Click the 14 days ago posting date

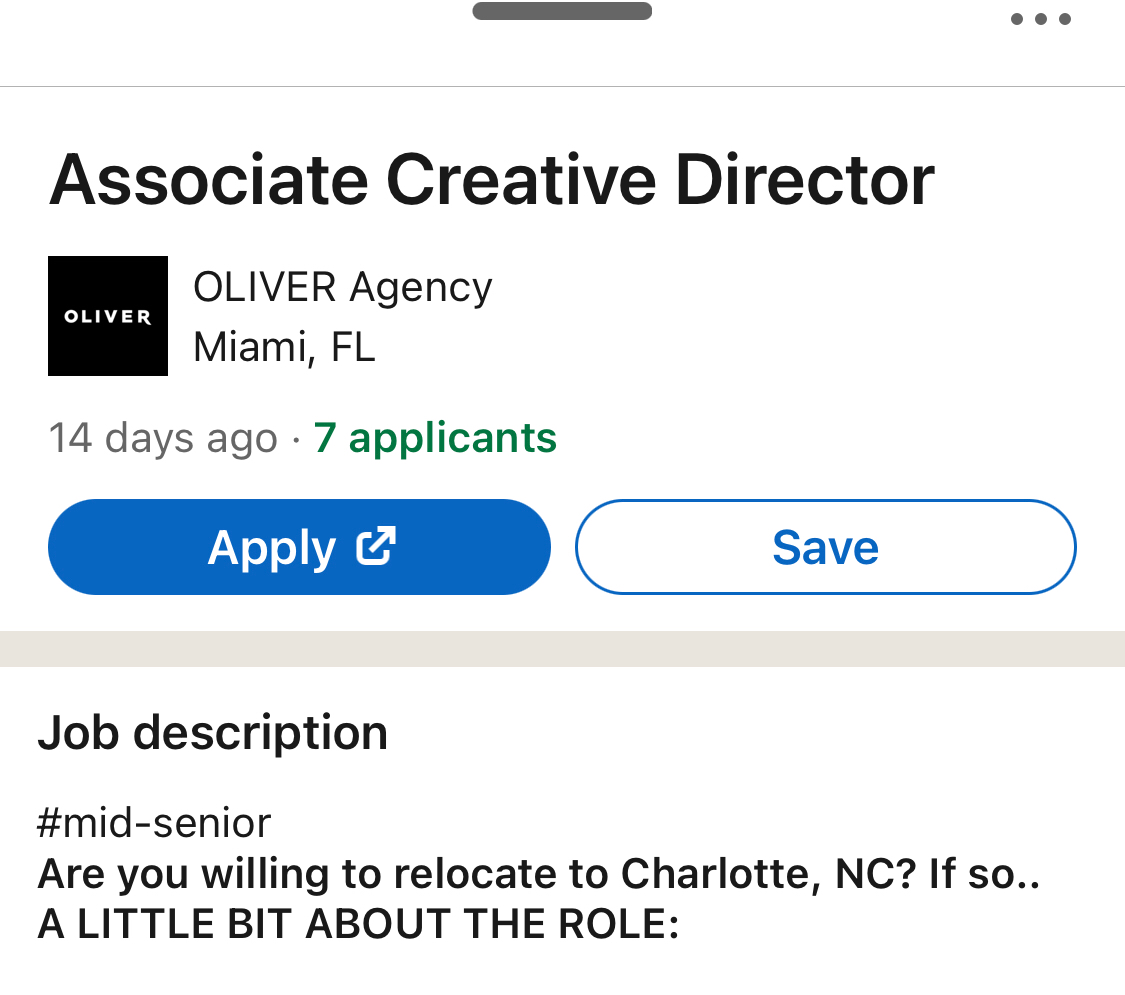[163, 438]
